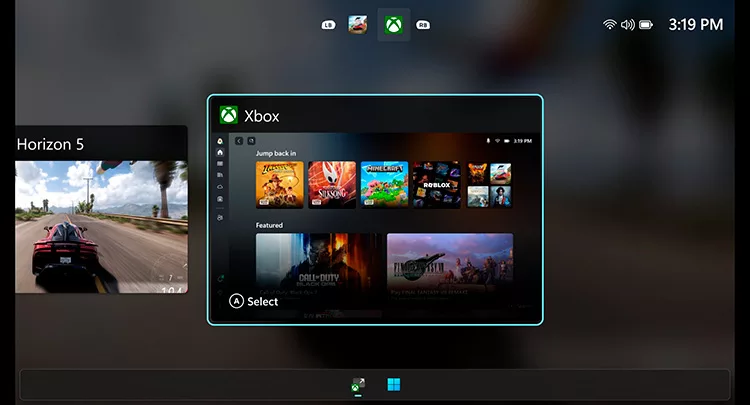Click the Featured heading

269,225
